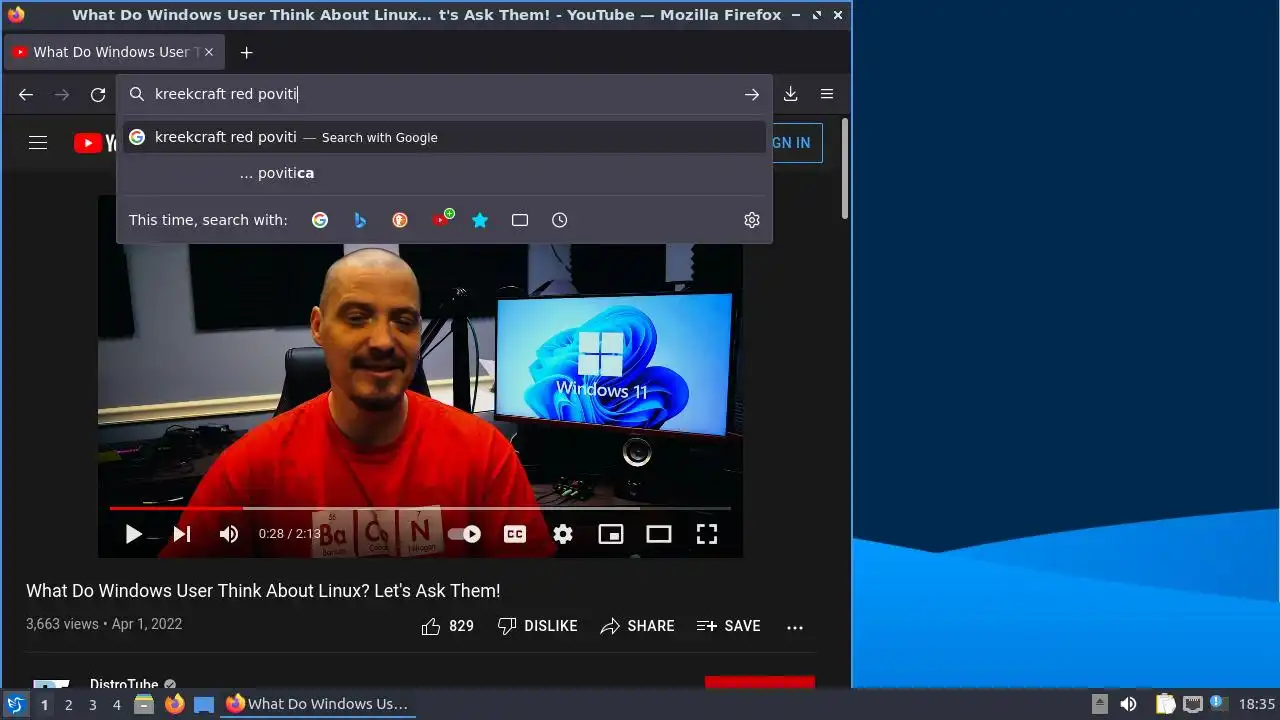Viewport: 1280px width, 720px height.
Task: Search this time with Google
Action: point(320,220)
